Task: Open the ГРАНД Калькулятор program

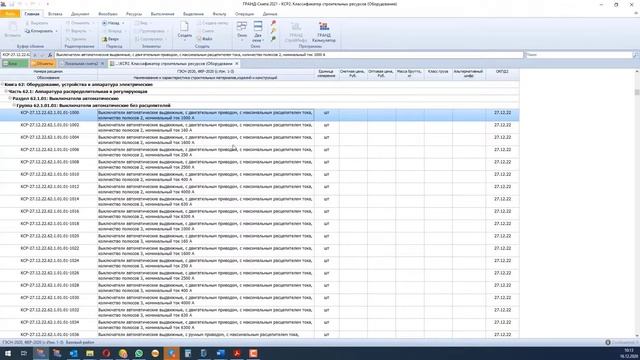Action: click(324, 32)
